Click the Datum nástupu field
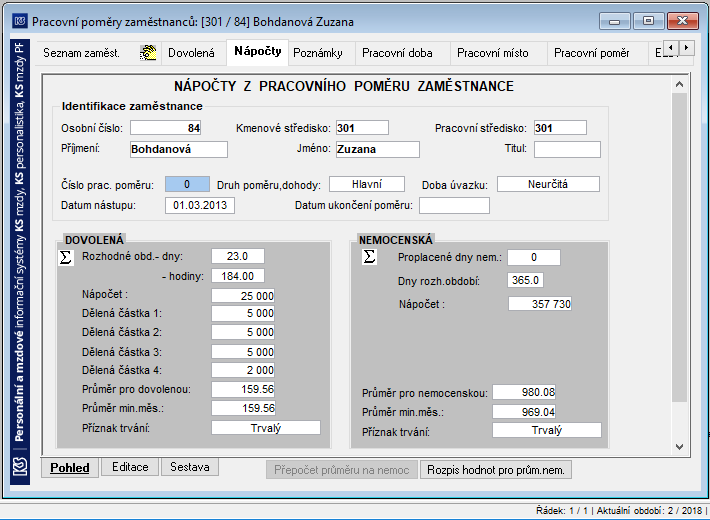710x520 pixels. coord(200,205)
